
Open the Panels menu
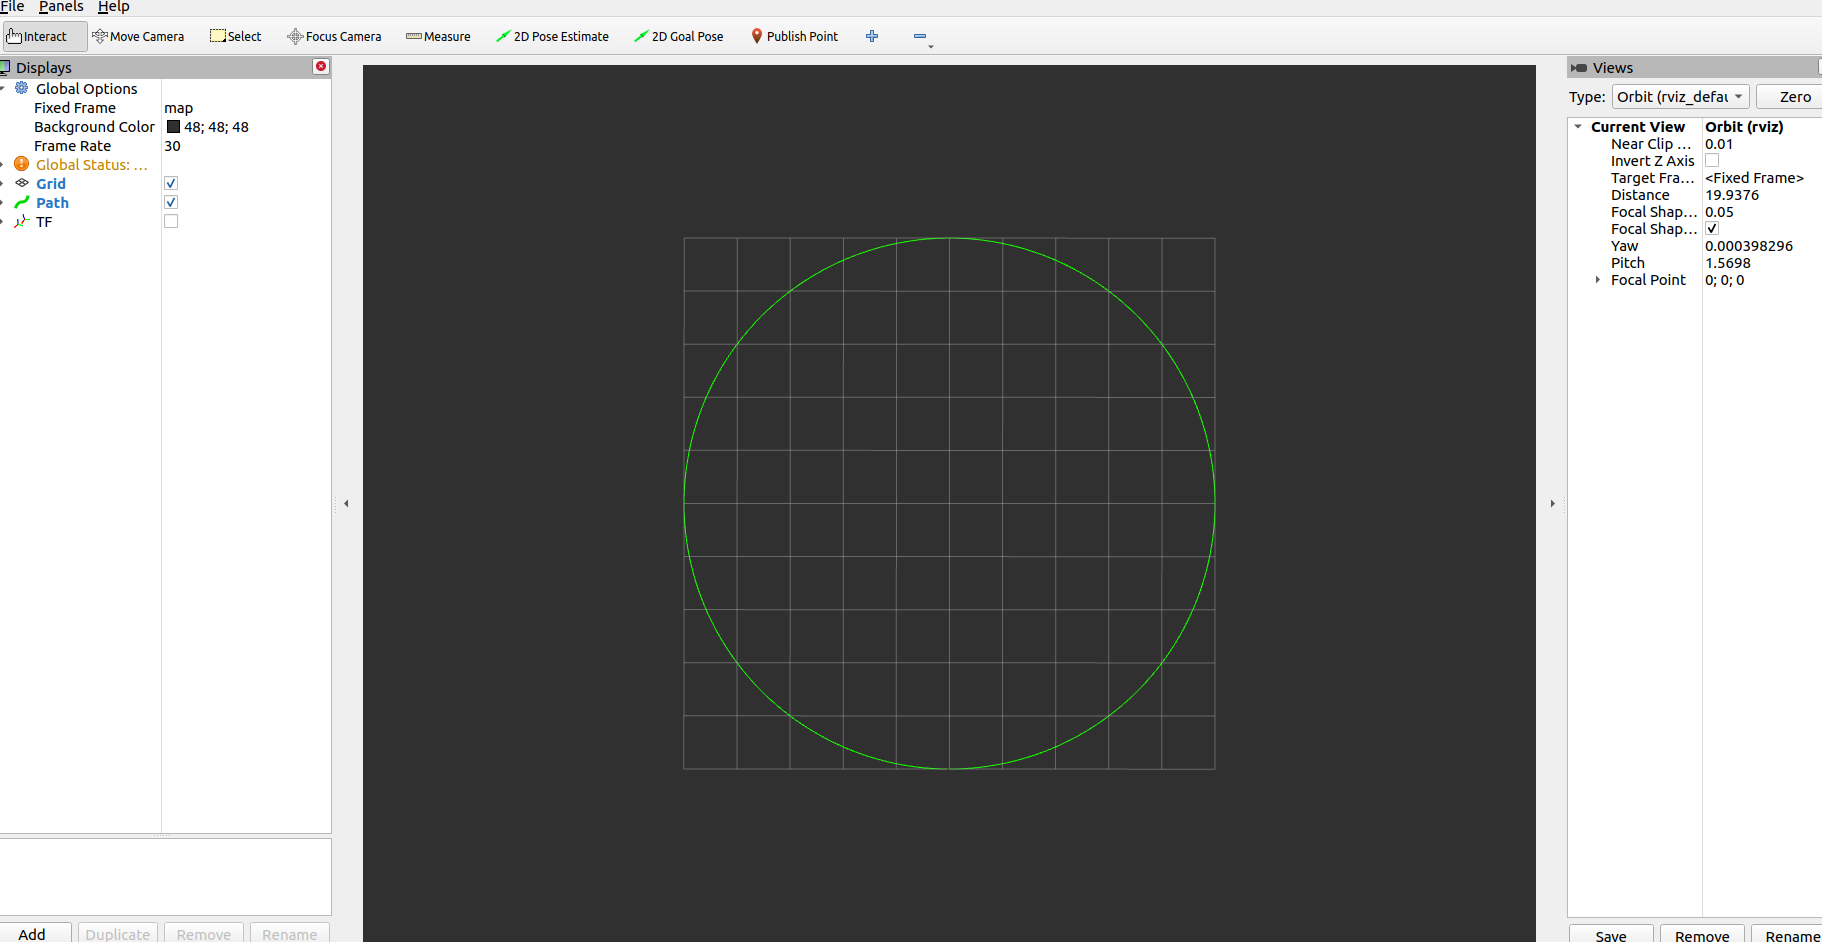point(61,7)
